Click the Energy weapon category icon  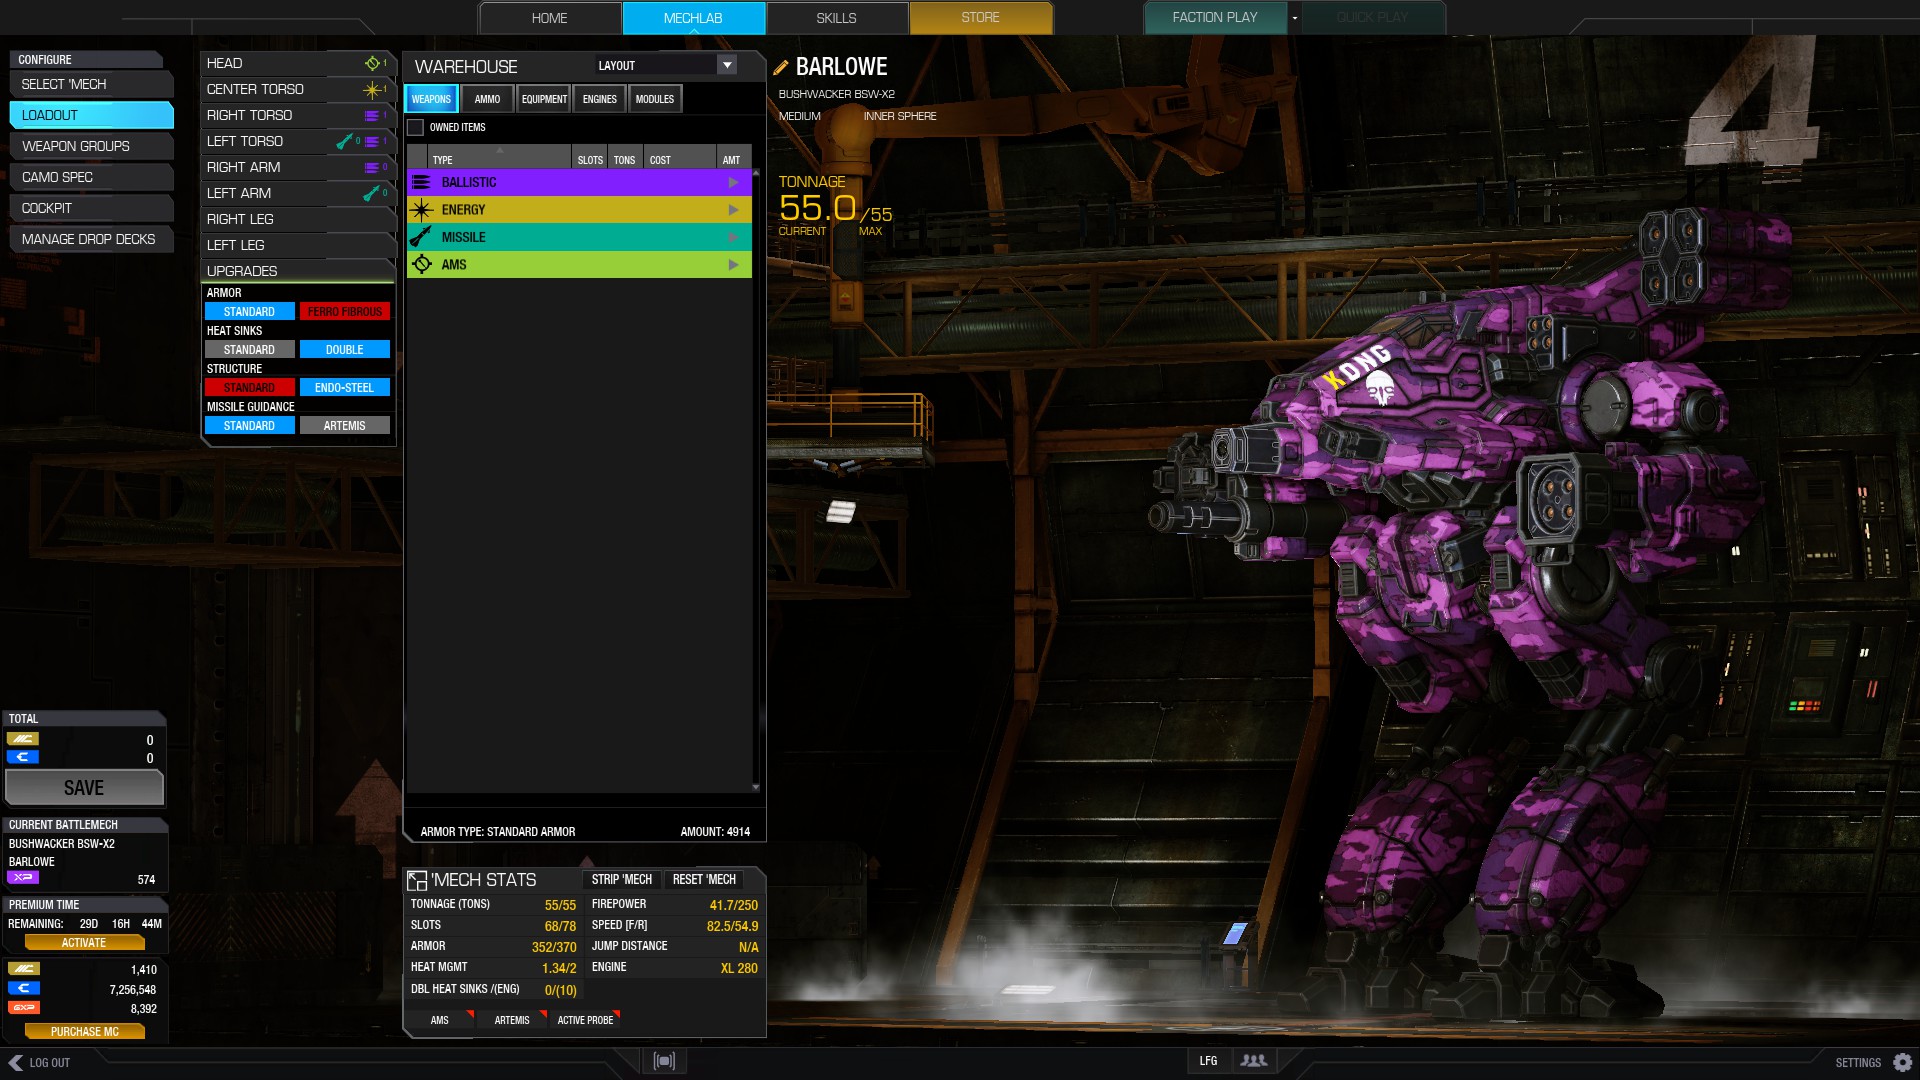click(x=422, y=210)
